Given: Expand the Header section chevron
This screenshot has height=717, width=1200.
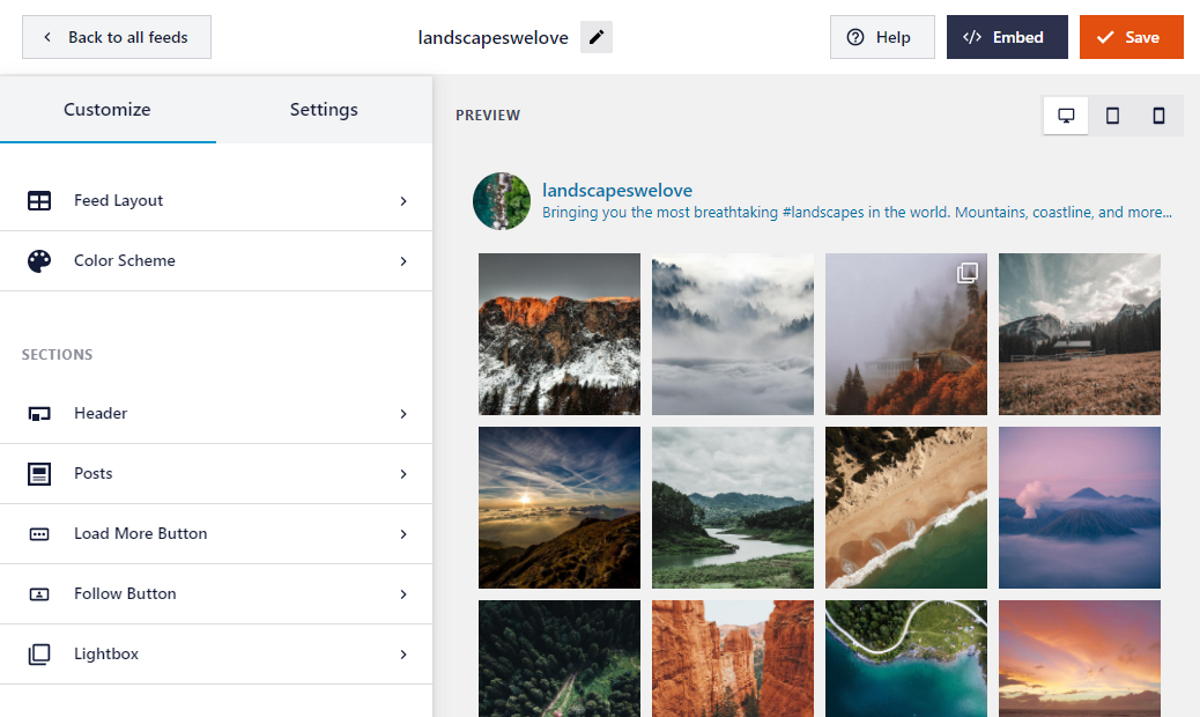Looking at the screenshot, I should tap(403, 414).
